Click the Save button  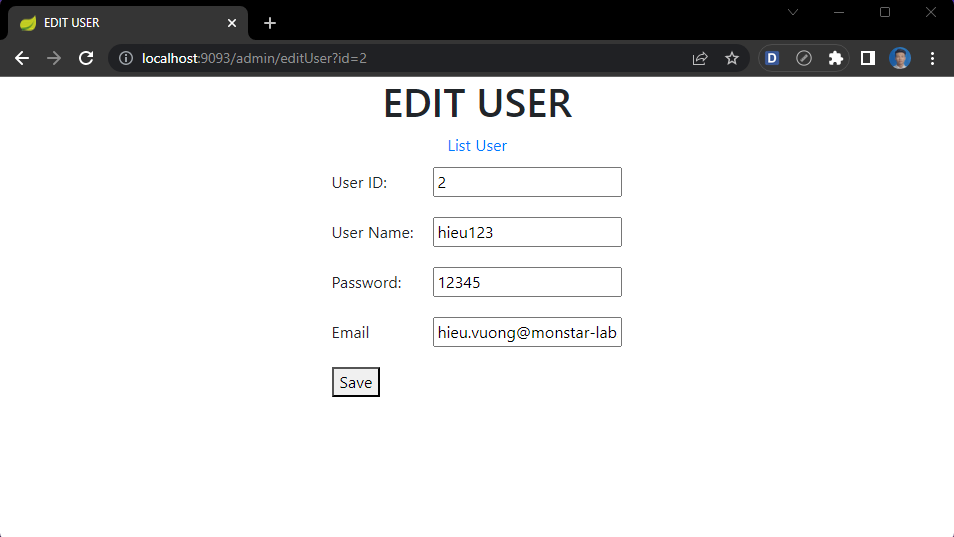(356, 382)
